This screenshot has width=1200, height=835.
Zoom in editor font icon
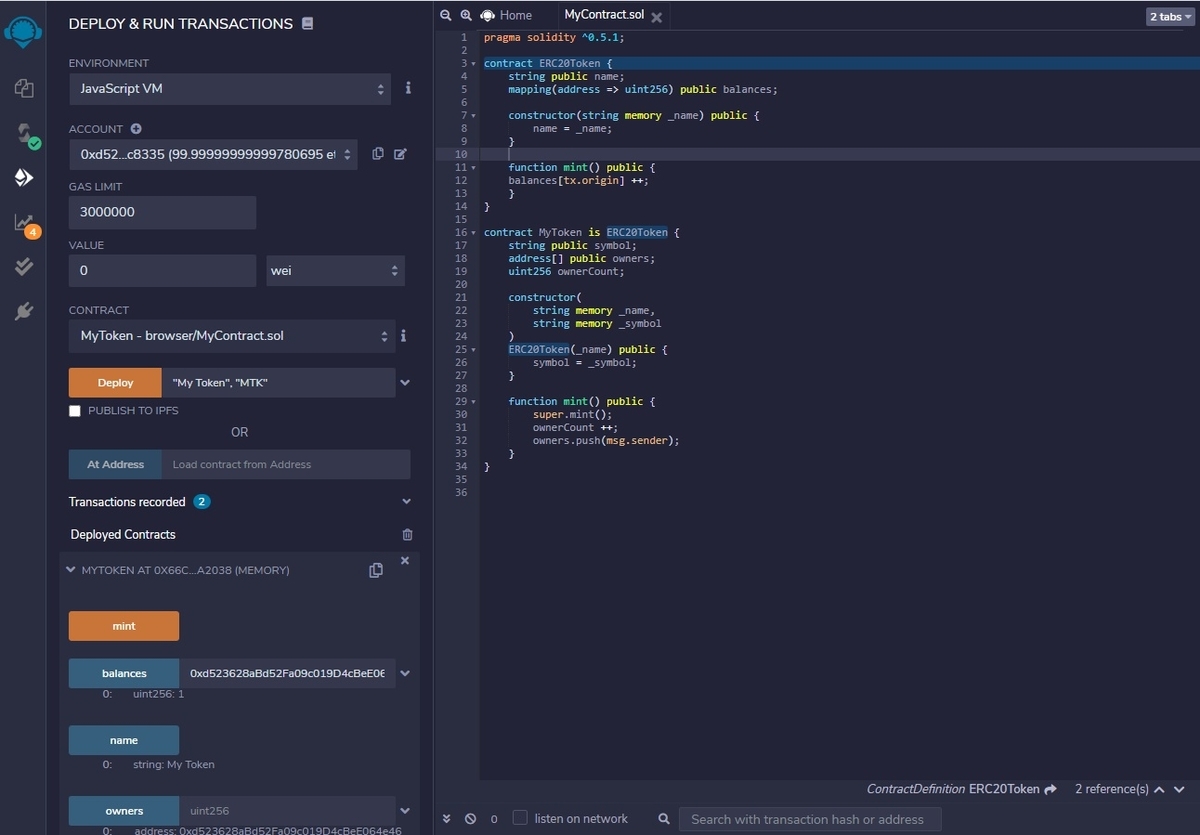point(466,15)
